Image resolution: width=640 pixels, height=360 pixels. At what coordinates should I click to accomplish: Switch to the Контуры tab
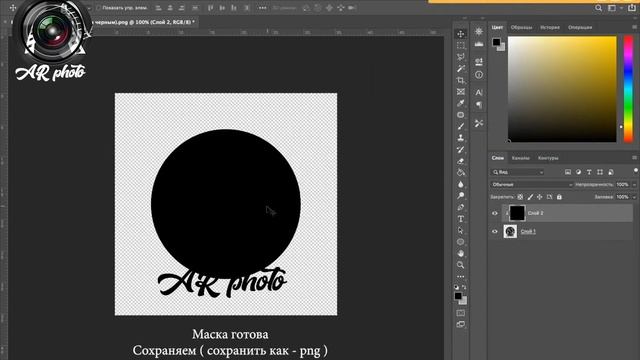click(548, 158)
